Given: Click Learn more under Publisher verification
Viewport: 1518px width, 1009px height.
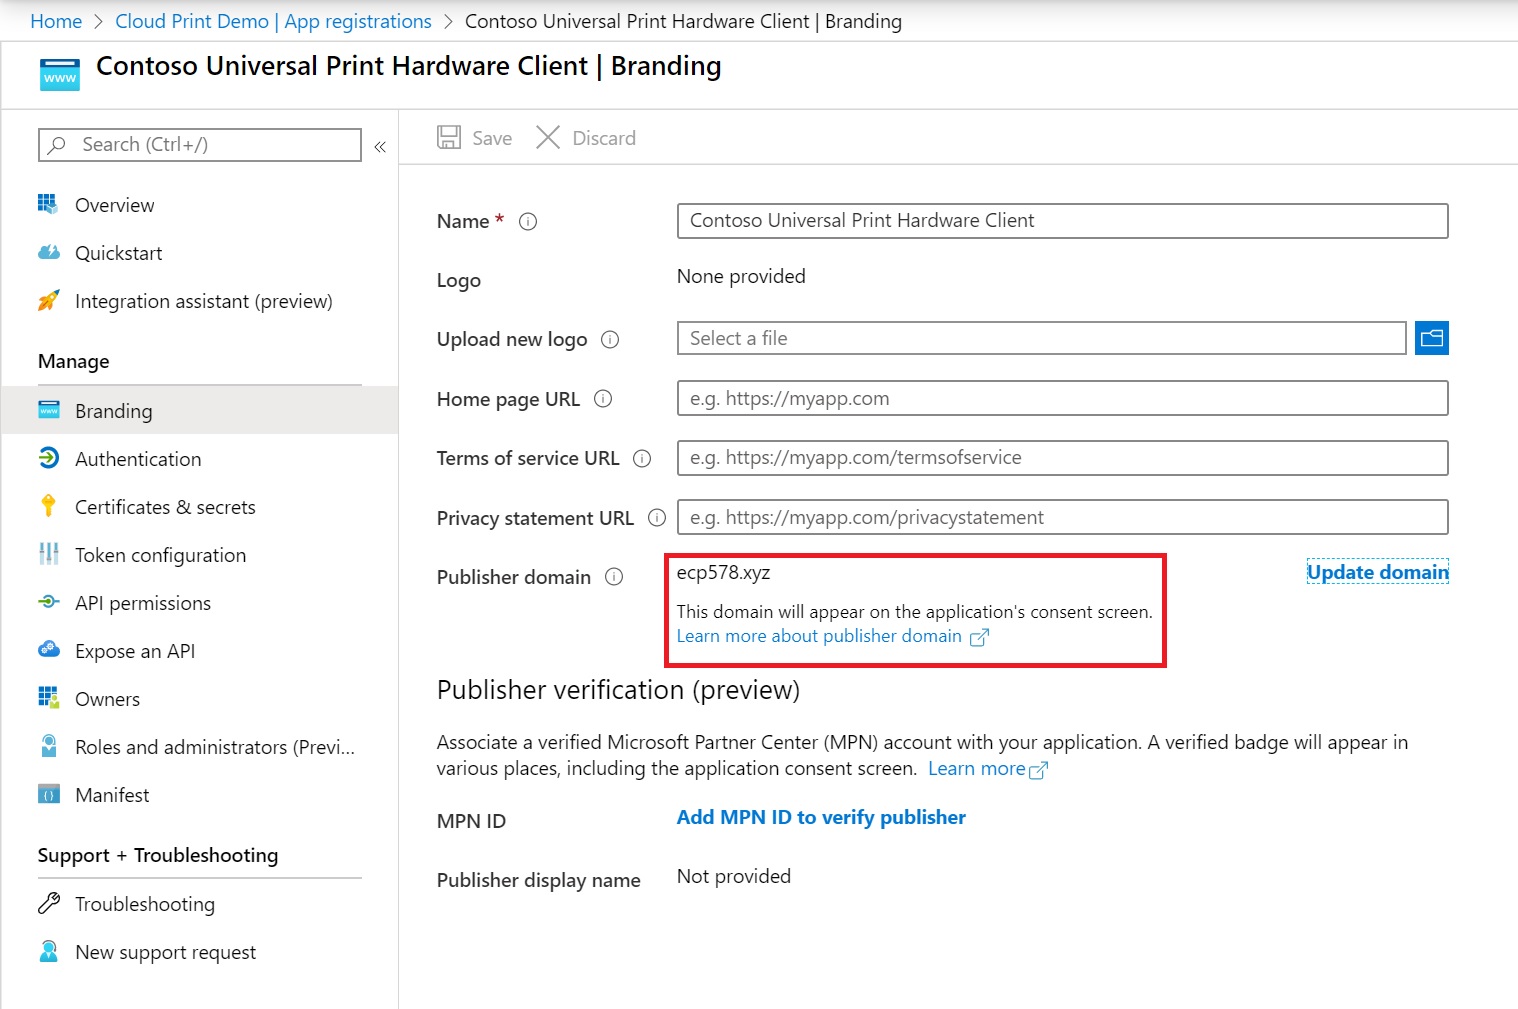Looking at the screenshot, I should [976, 768].
